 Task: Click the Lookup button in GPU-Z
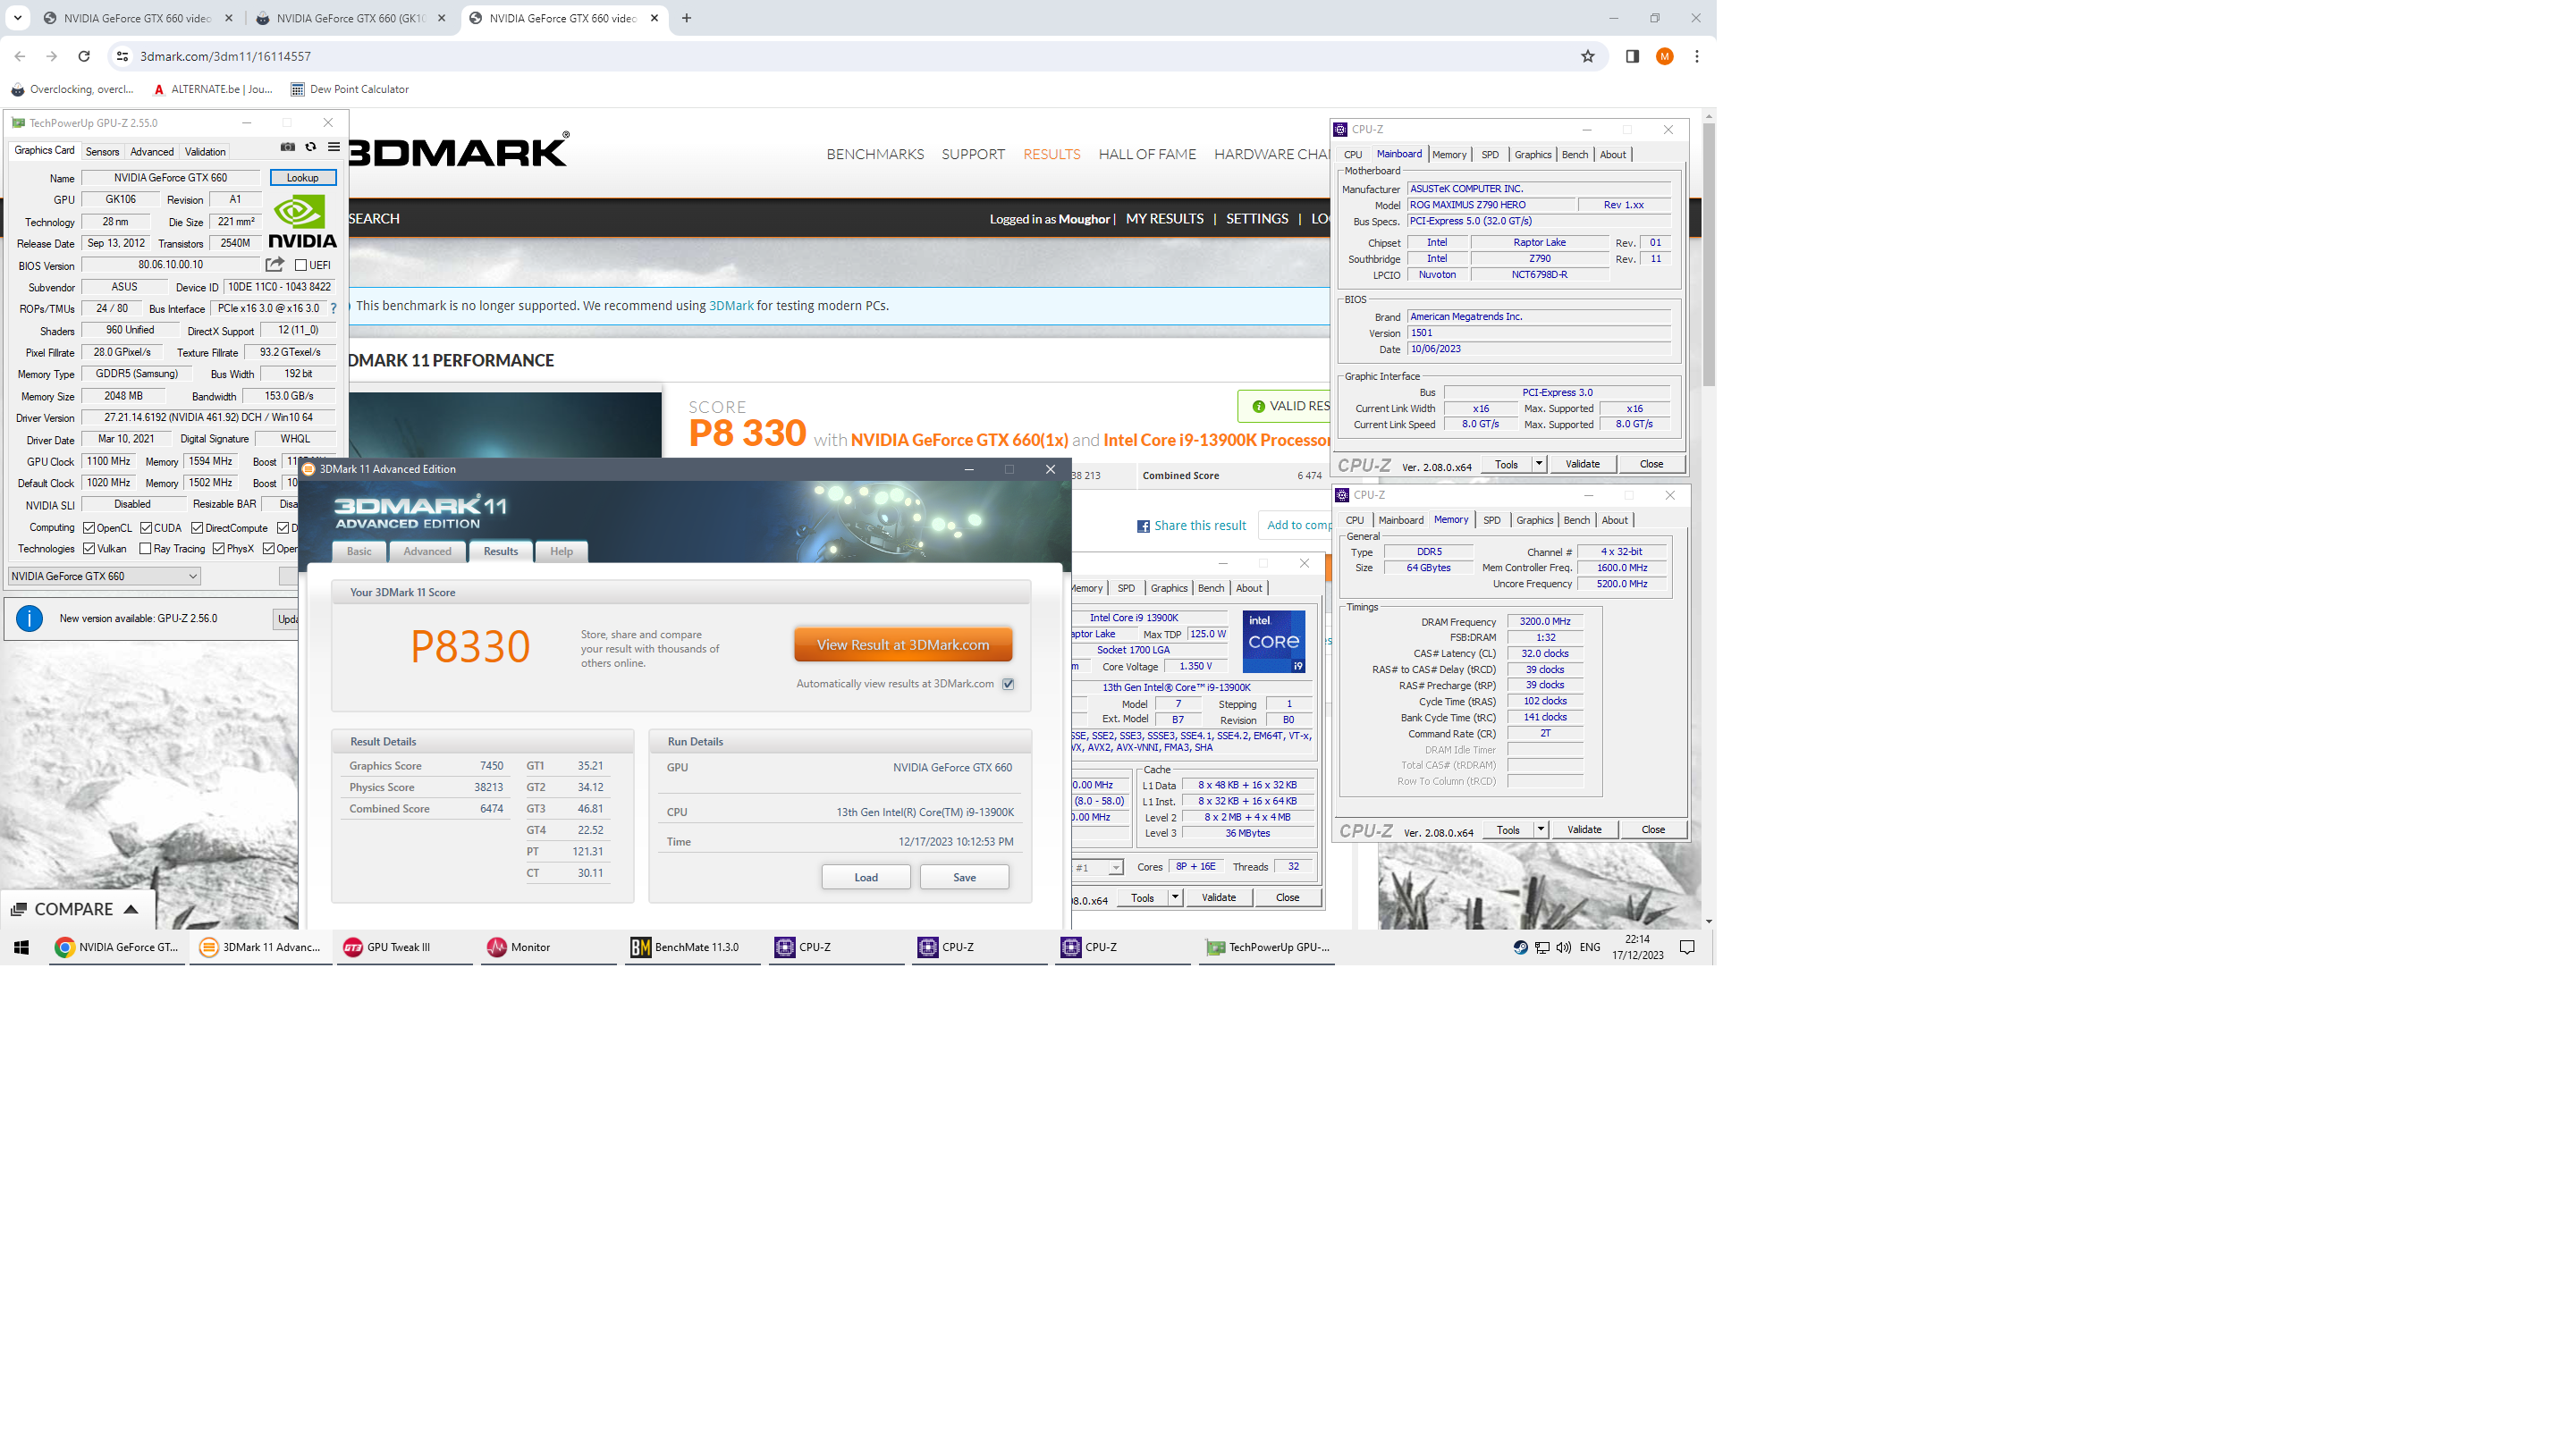coord(303,178)
